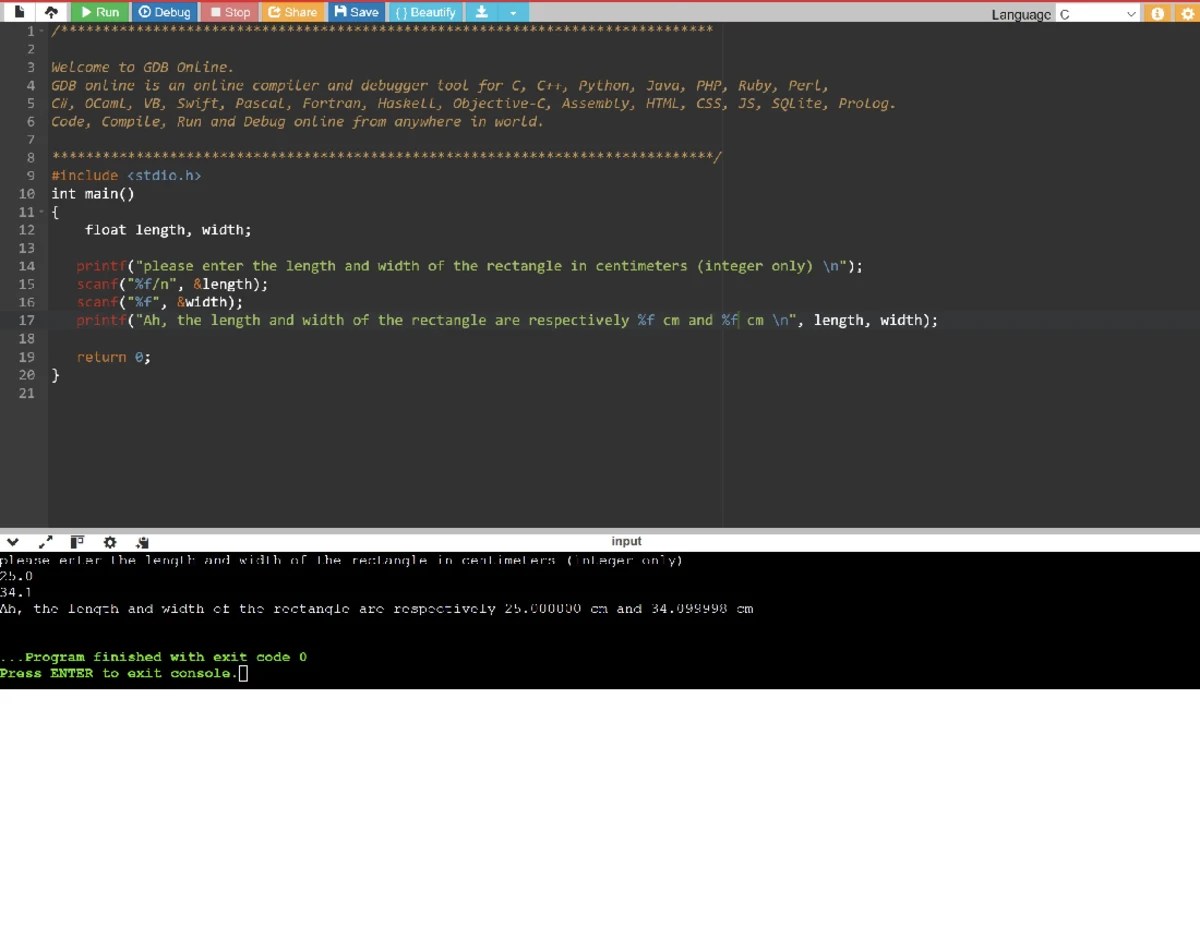Open editor settings with the orange gear icon
The width and height of the screenshot is (1200, 927).
(1187, 14)
